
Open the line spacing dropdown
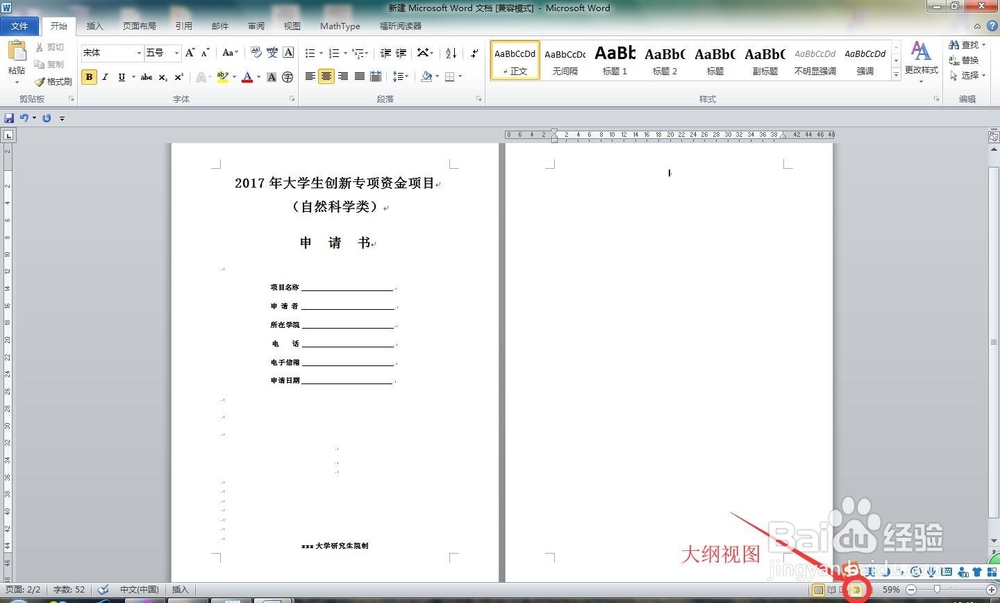400,76
